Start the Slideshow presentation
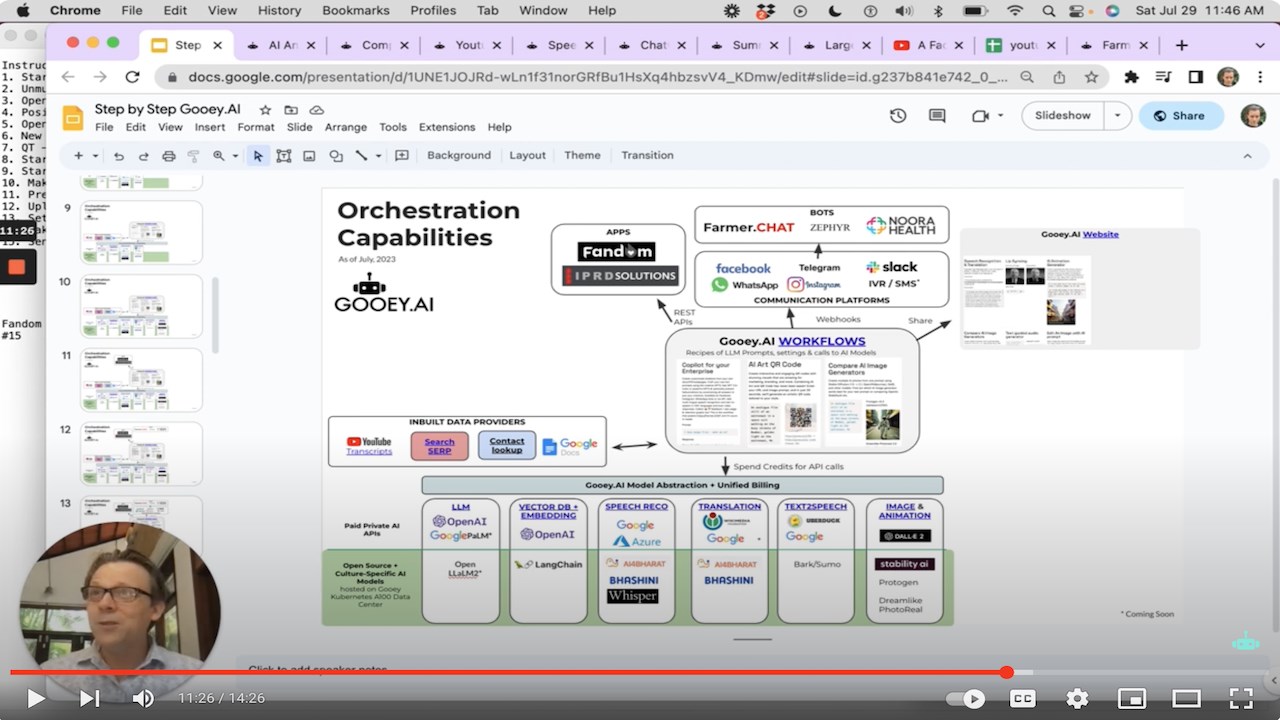Image resolution: width=1280 pixels, height=720 pixels. point(1062,116)
